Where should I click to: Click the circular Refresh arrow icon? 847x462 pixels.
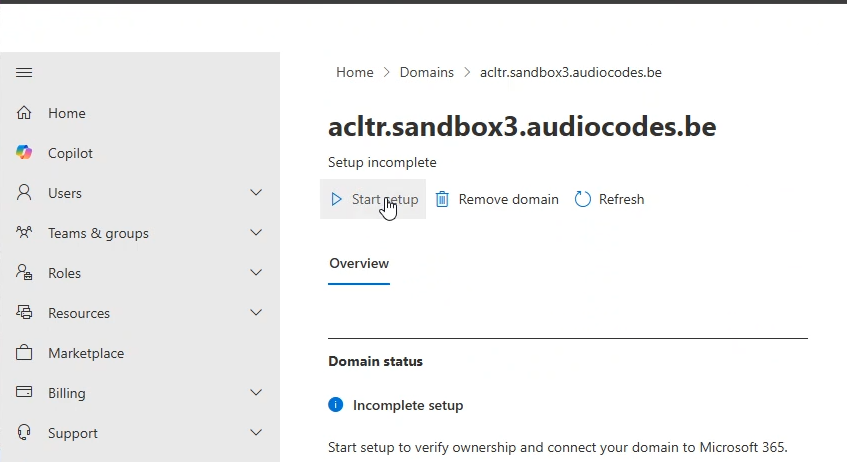click(x=582, y=199)
